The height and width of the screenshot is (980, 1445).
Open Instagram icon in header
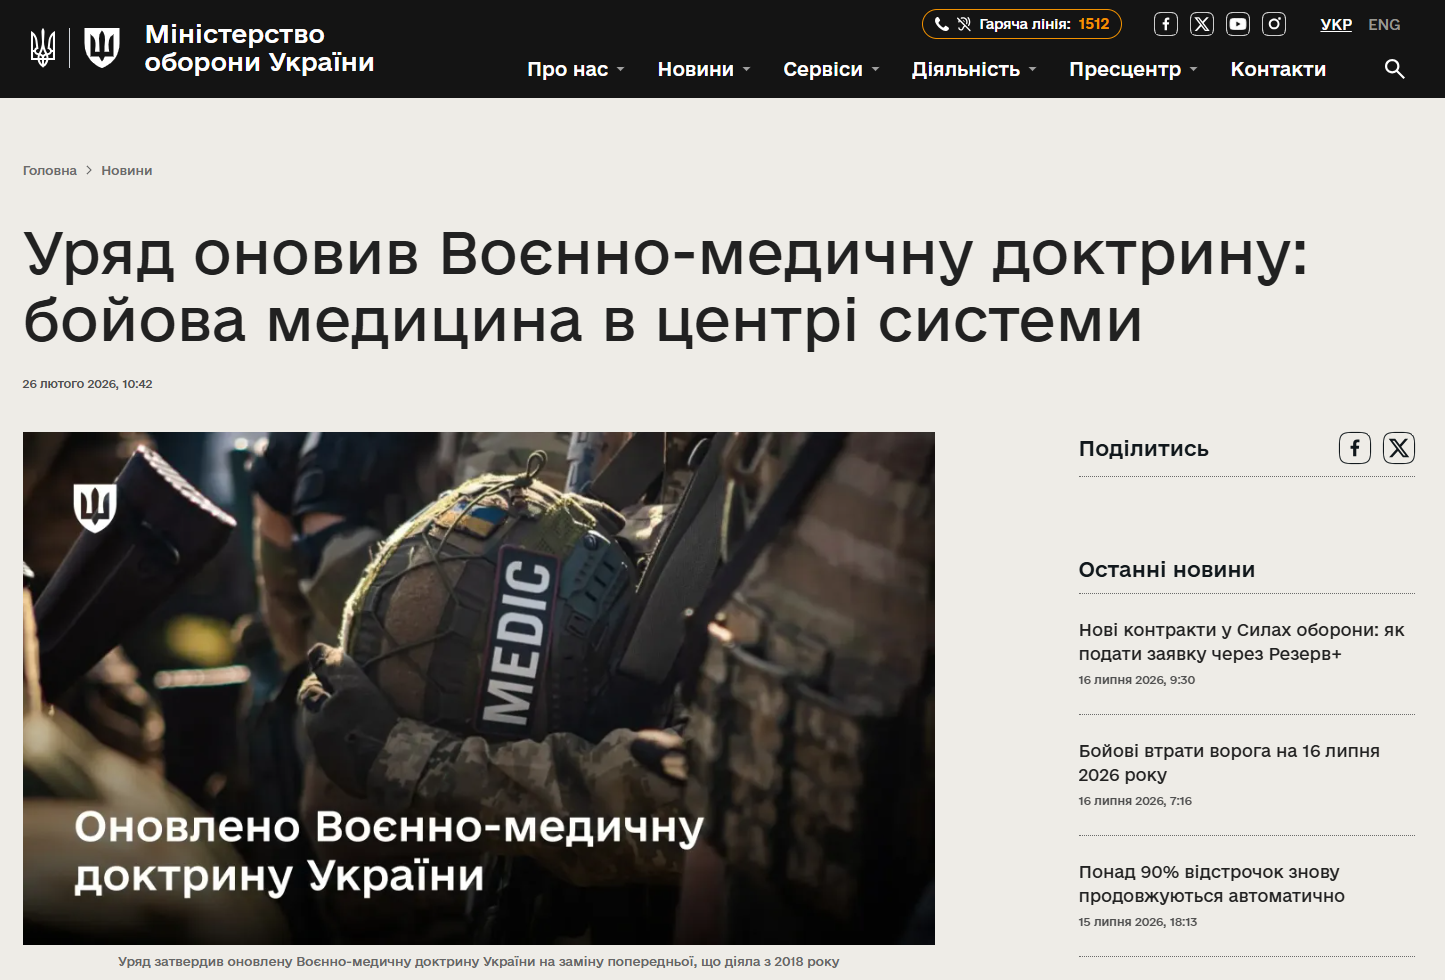(1274, 24)
